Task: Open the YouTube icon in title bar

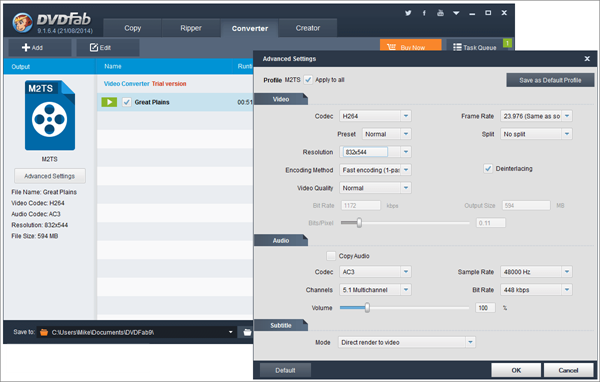Action: tap(440, 13)
